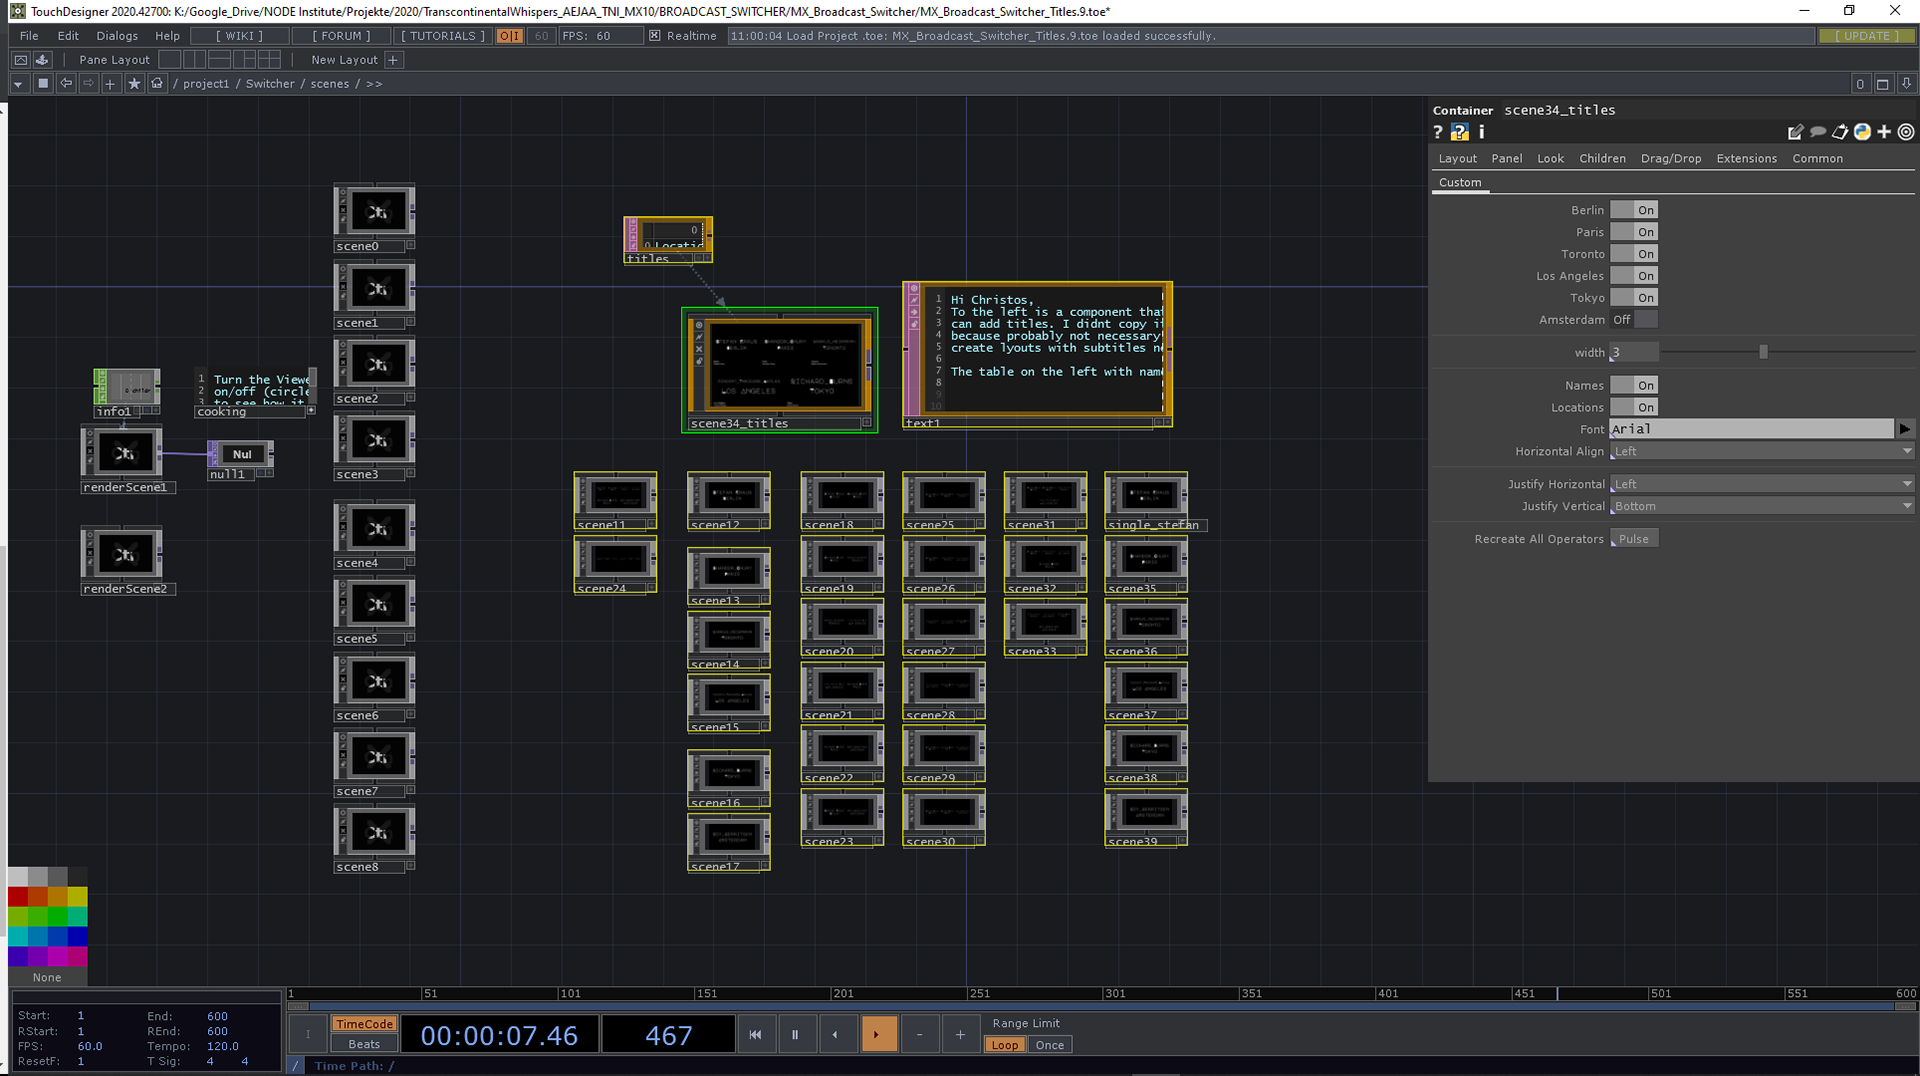Open the component editor pencil icon

tap(1795, 132)
